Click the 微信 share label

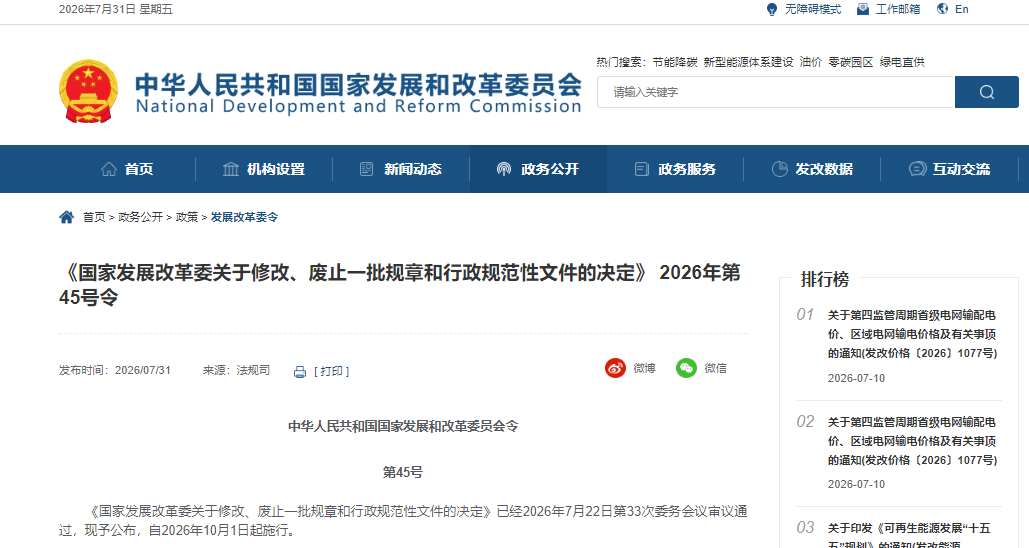(x=715, y=368)
